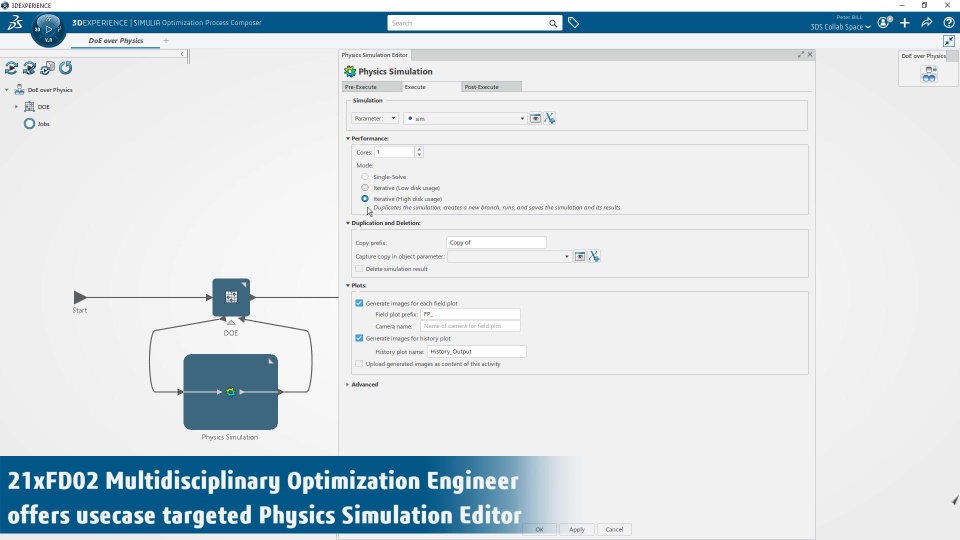
Task: Click the plus add icon in top bar
Action: 905,23
